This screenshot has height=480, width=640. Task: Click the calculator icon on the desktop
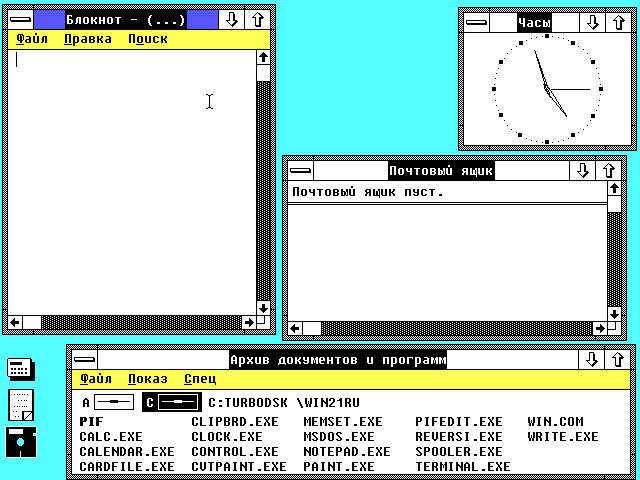point(20,369)
